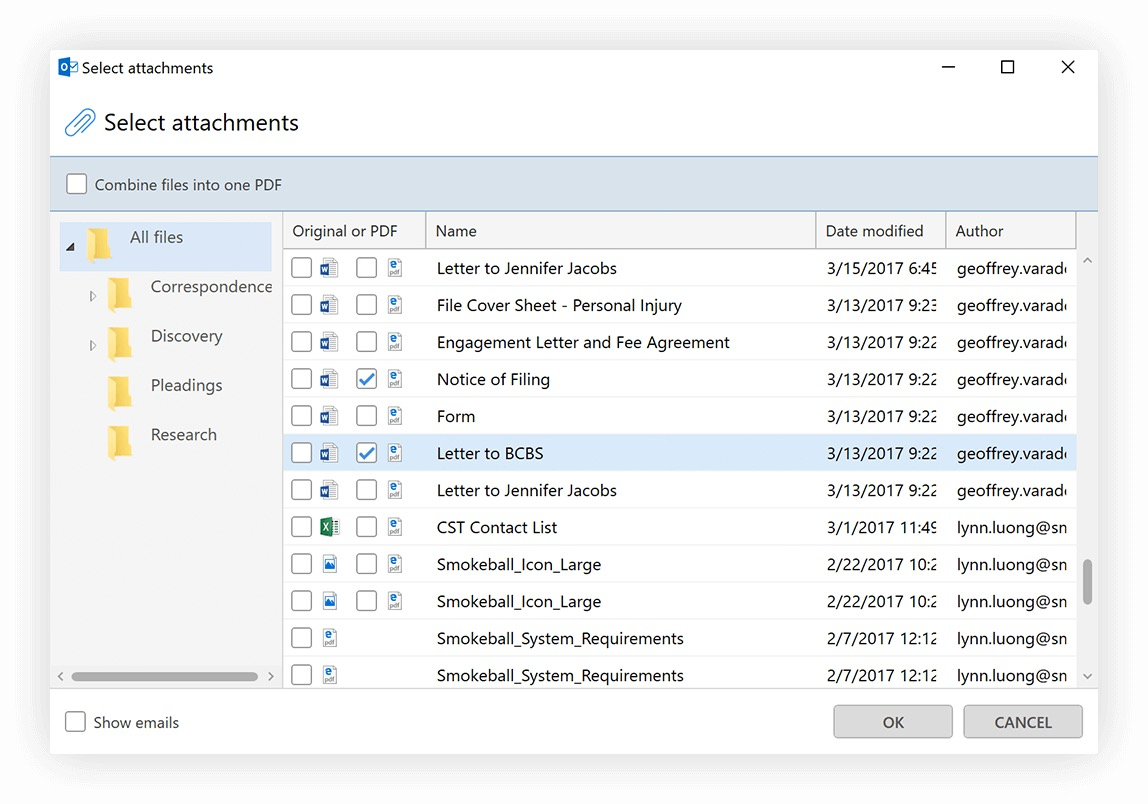The width and height of the screenshot is (1148, 804).
Task: Click the Research folder icon
Action: point(120,440)
